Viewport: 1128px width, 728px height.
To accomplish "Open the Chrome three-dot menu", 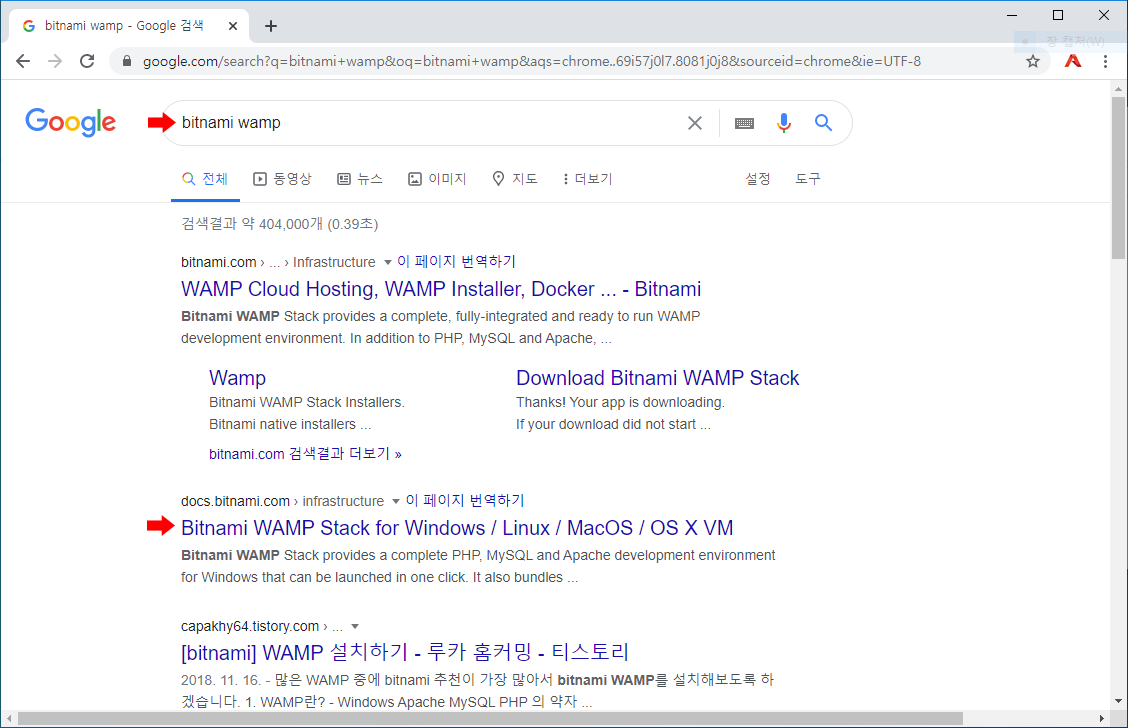I will click(1106, 61).
